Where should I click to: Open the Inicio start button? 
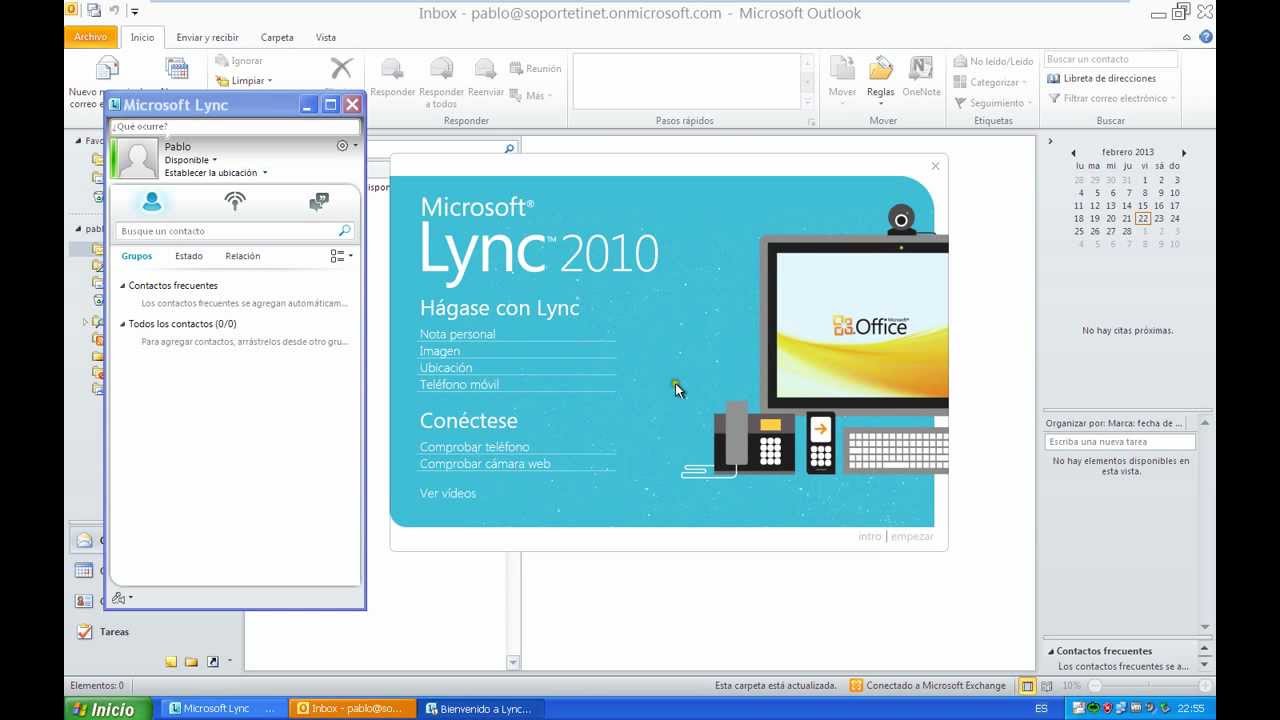coord(106,709)
